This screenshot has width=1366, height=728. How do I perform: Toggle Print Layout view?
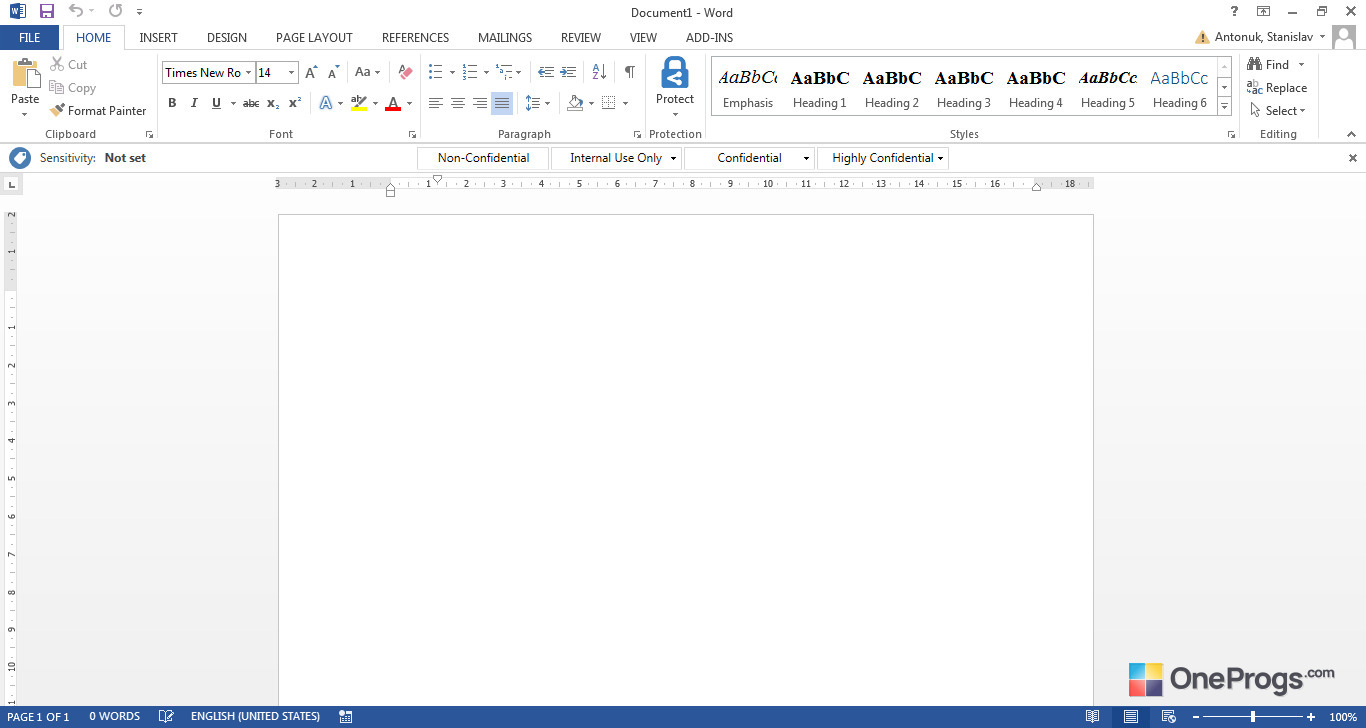pyautogui.click(x=1131, y=717)
